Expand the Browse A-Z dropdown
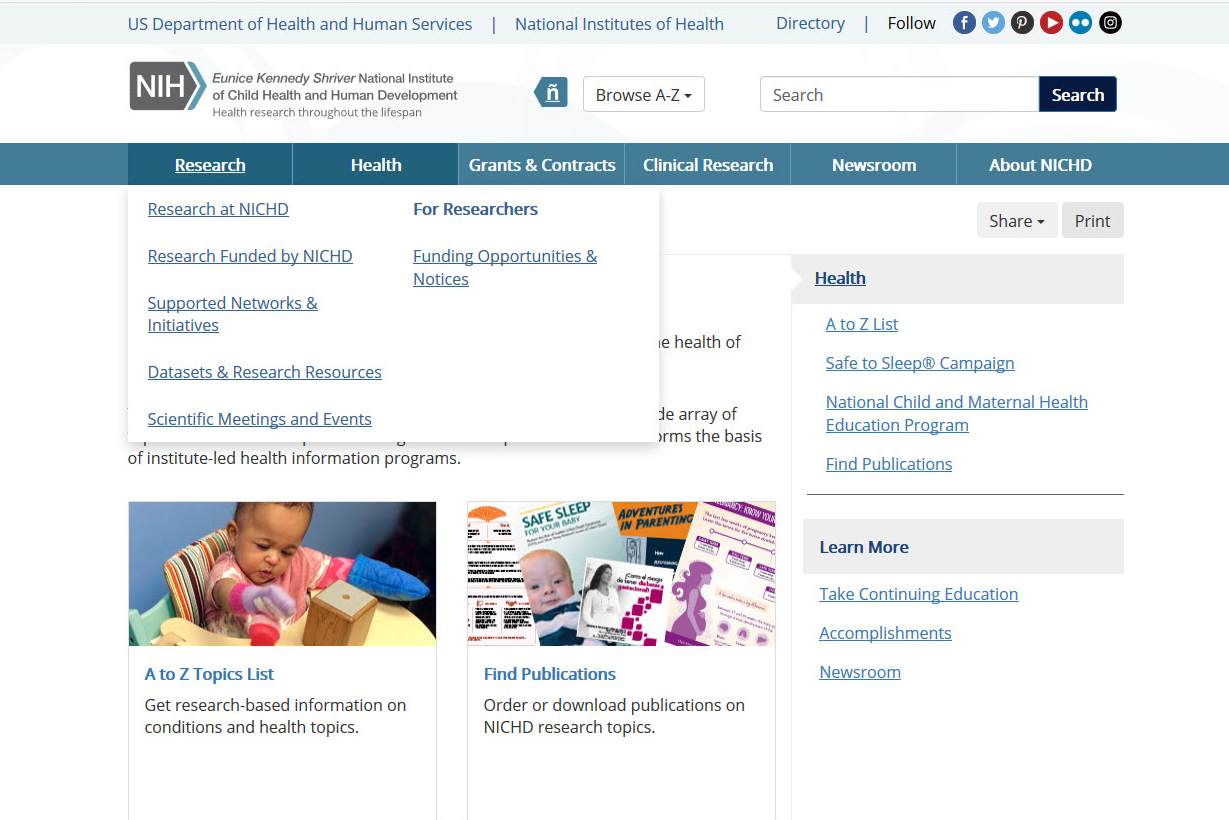This screenshot has height=820, width=1229. [643, 94]
